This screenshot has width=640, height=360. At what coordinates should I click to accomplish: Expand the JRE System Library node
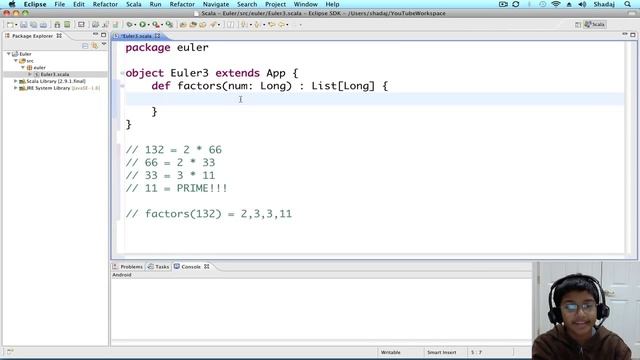[x=16, y=88]
